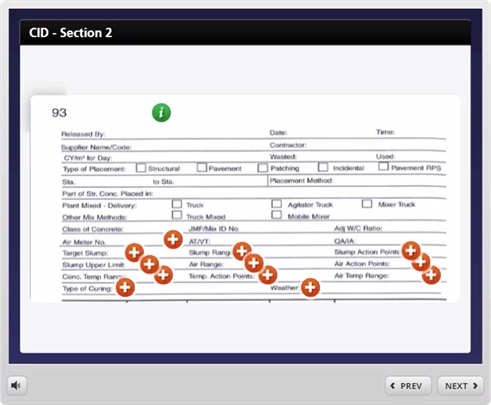Image resolution: width=491 pixels, height=405 pixels.
Task: Tick the Mobile Mixer checkbox
Action: (x=276, y=215)
